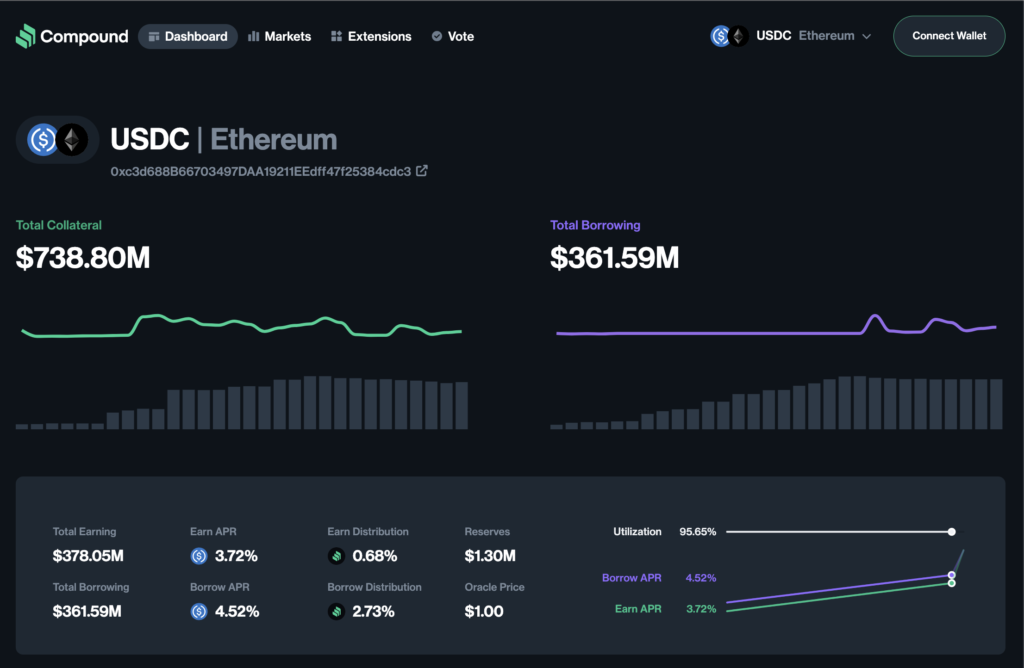
Task: Switch to the Vote tab
Action: coord(453,37)
